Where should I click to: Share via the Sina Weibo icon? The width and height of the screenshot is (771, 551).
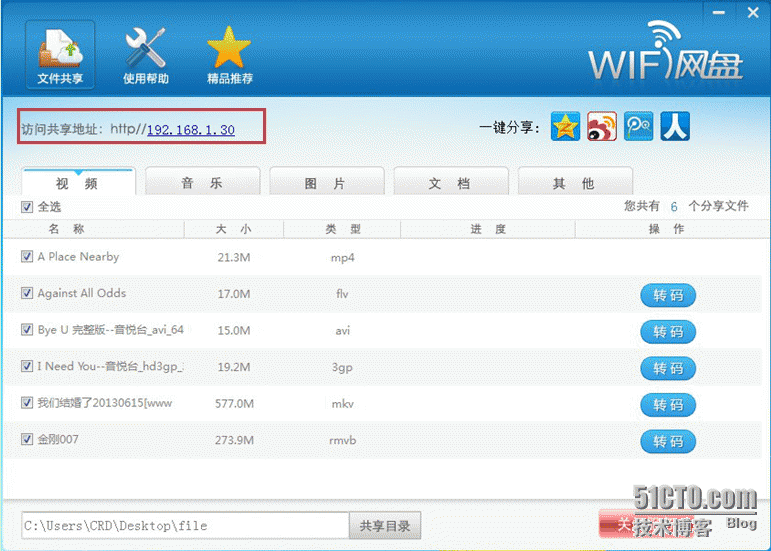602,126
